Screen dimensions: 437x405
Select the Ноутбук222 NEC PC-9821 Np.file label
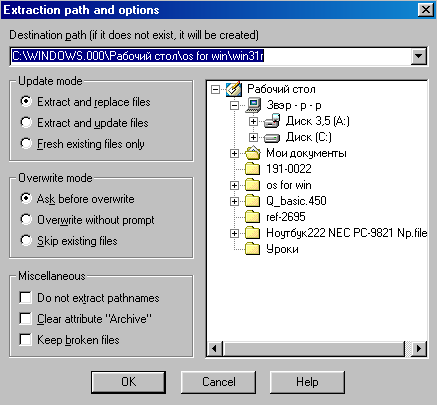pos(346,233)
